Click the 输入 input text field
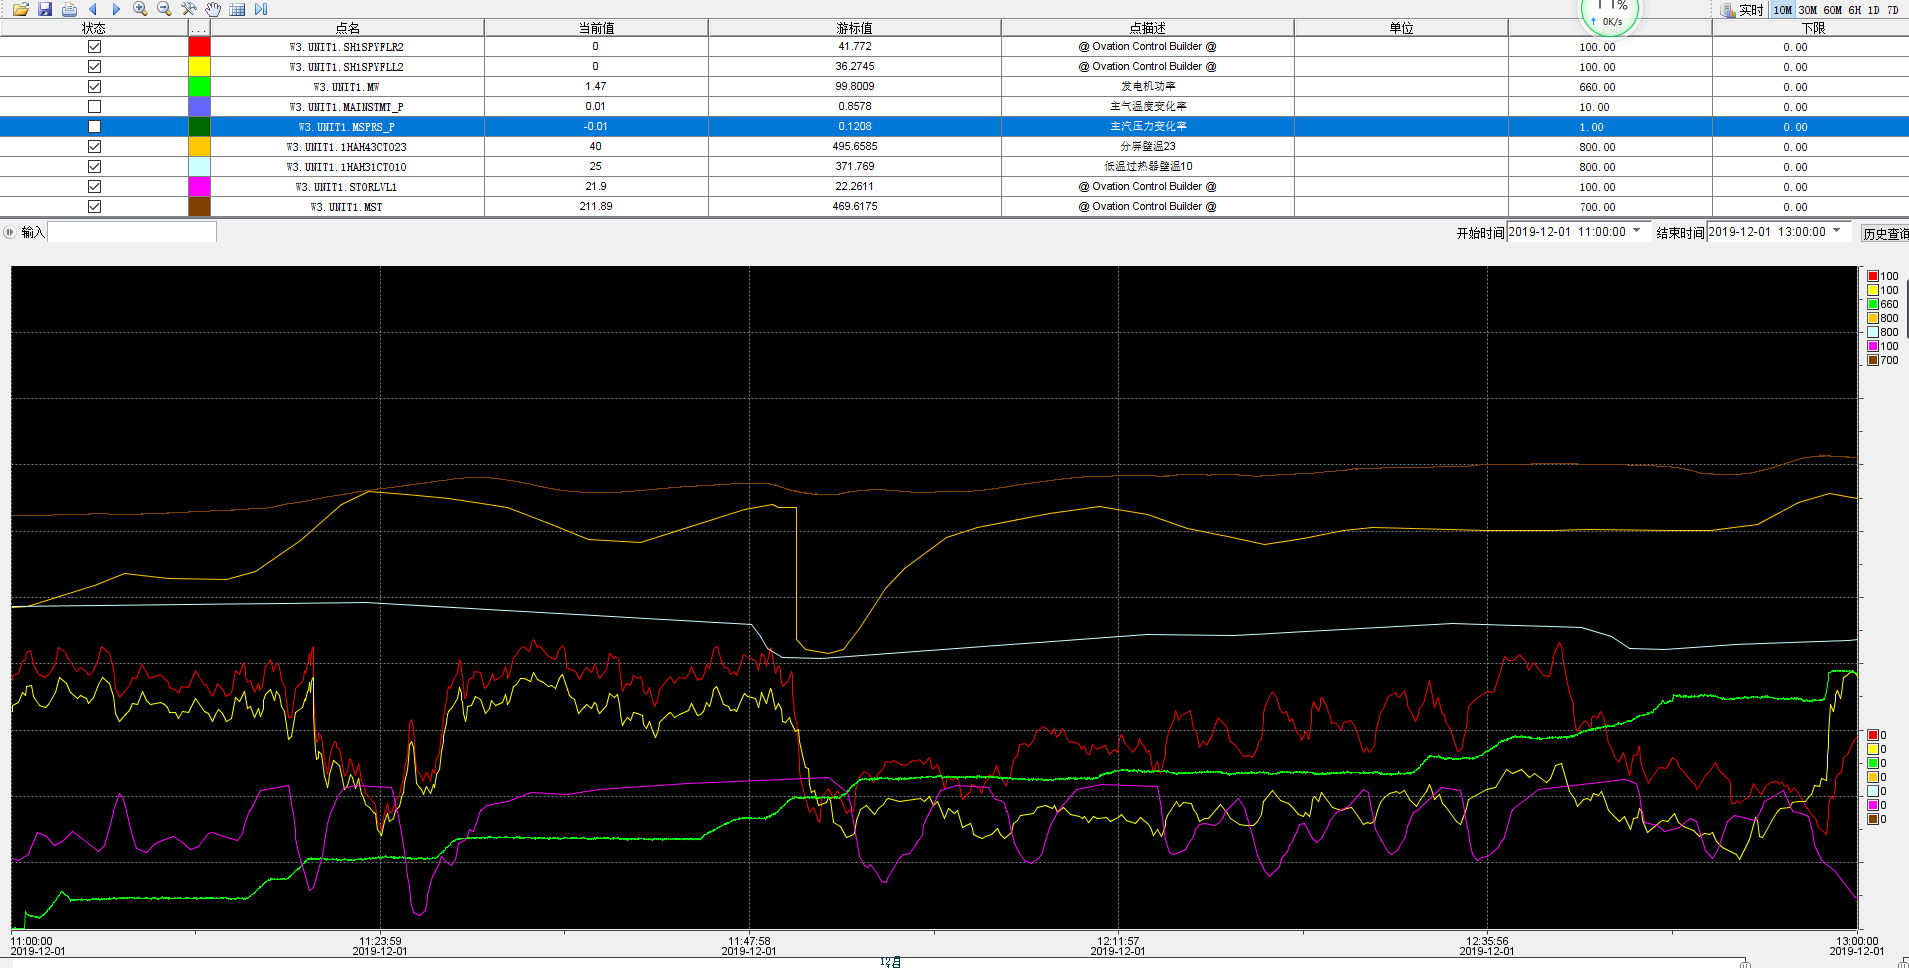This screenshot has height=968, width=1909. (132, 232)
